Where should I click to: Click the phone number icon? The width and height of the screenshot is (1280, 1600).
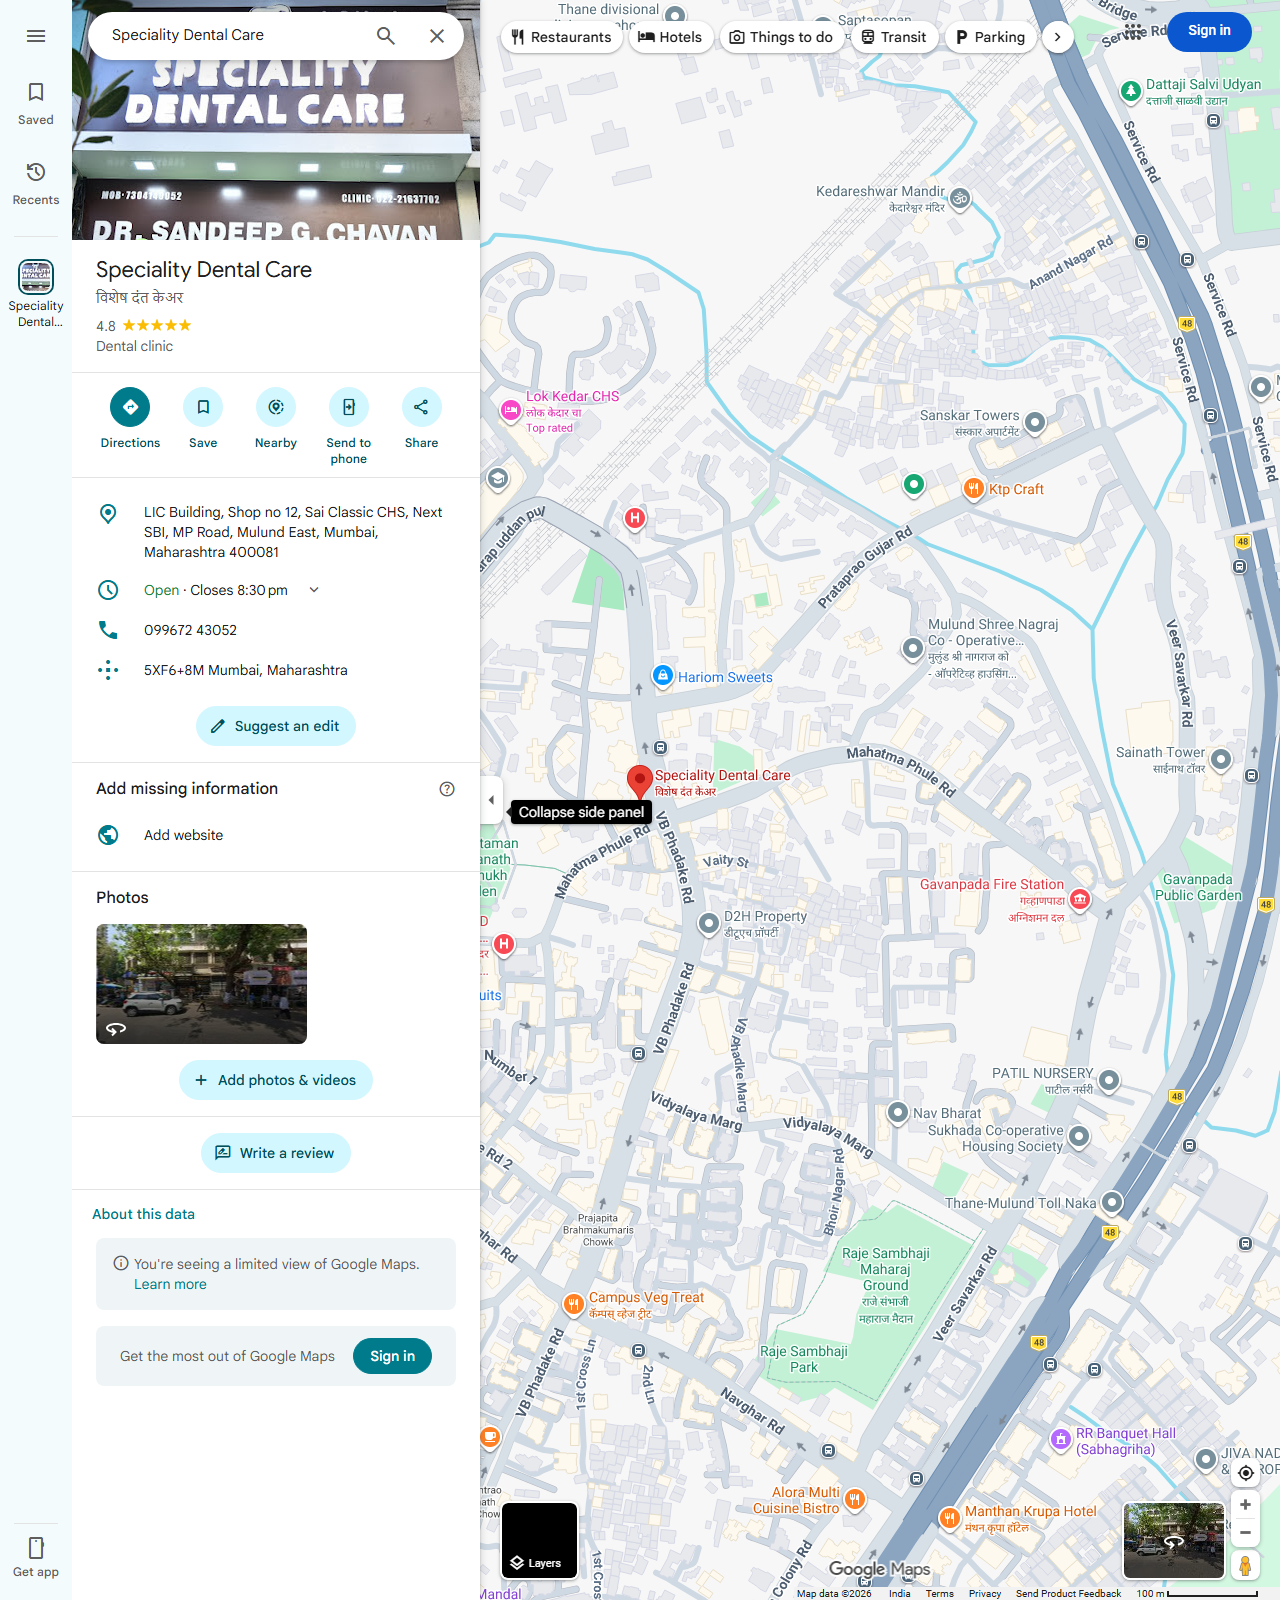[108, 630]
